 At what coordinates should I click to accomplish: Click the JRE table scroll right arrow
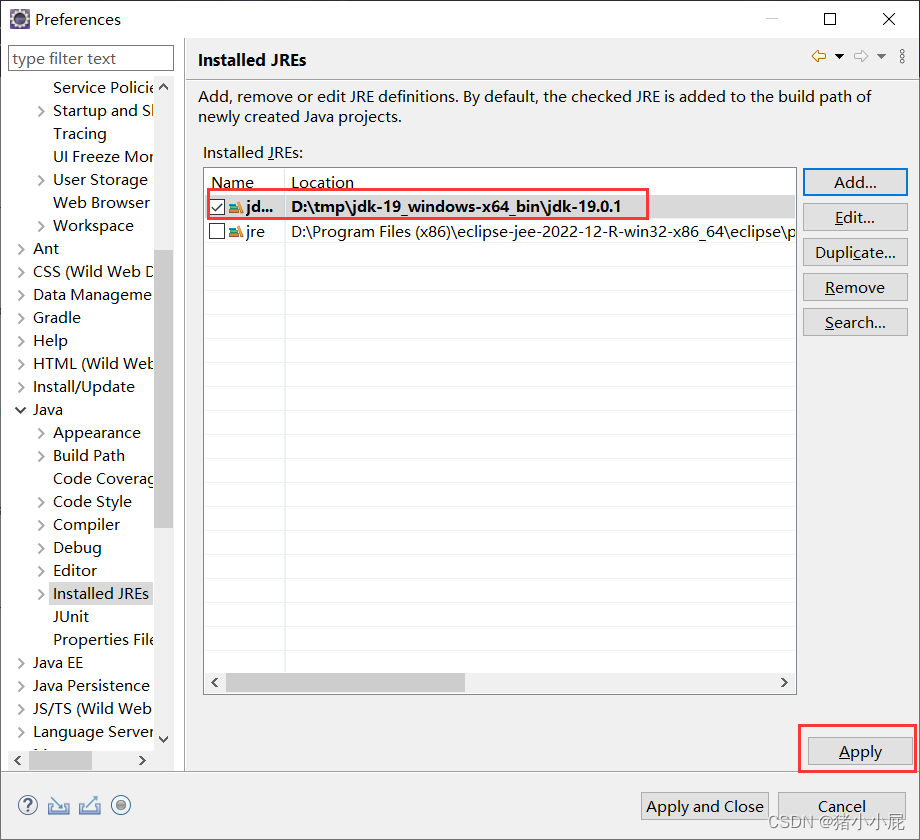click(784, 682)
